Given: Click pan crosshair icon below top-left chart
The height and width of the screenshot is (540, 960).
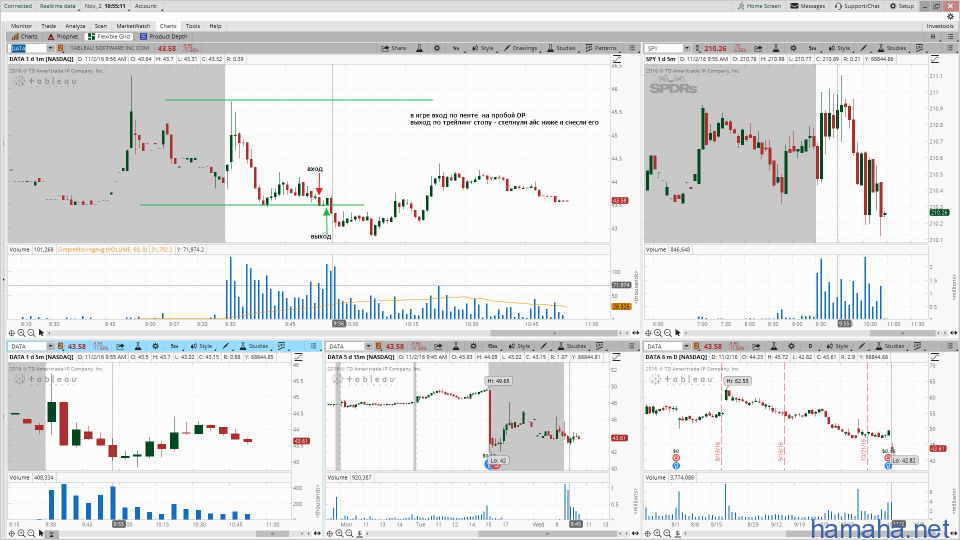Looking at the screenshot, I should click(x=12, y=333).
